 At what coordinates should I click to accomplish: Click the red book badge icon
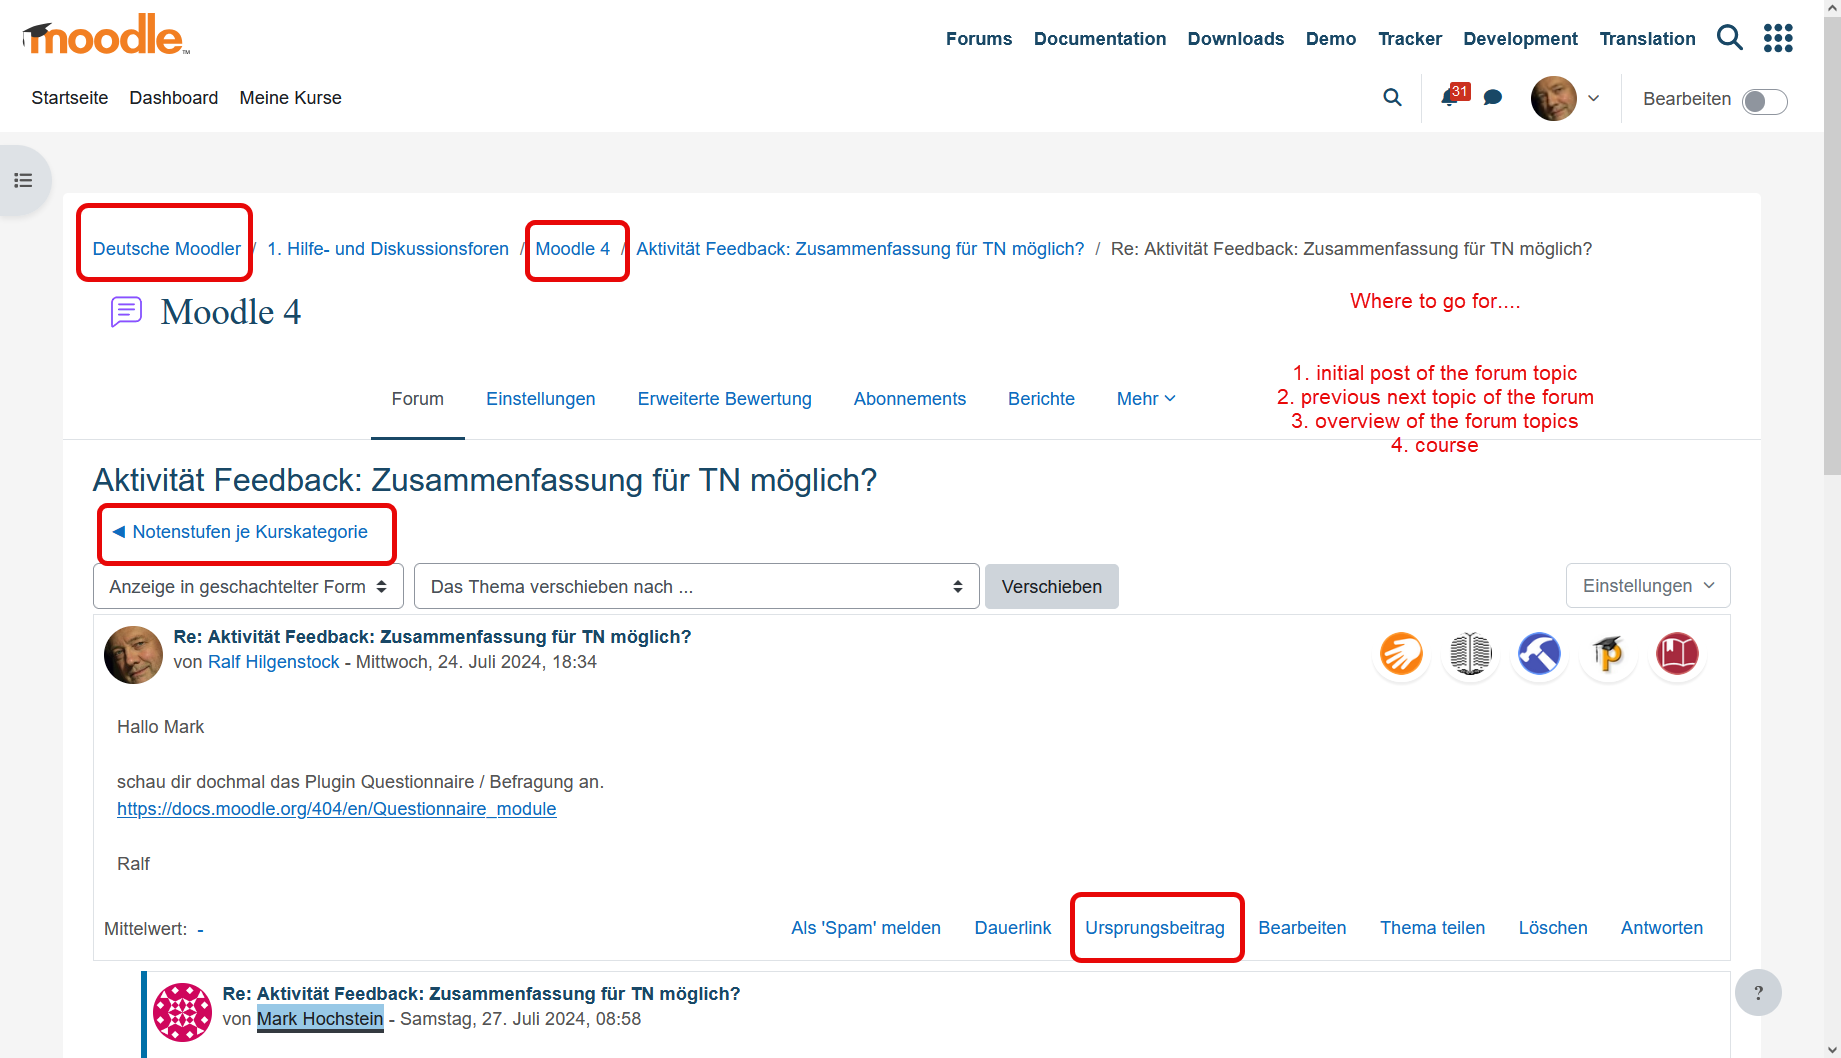pos(1677,655)
